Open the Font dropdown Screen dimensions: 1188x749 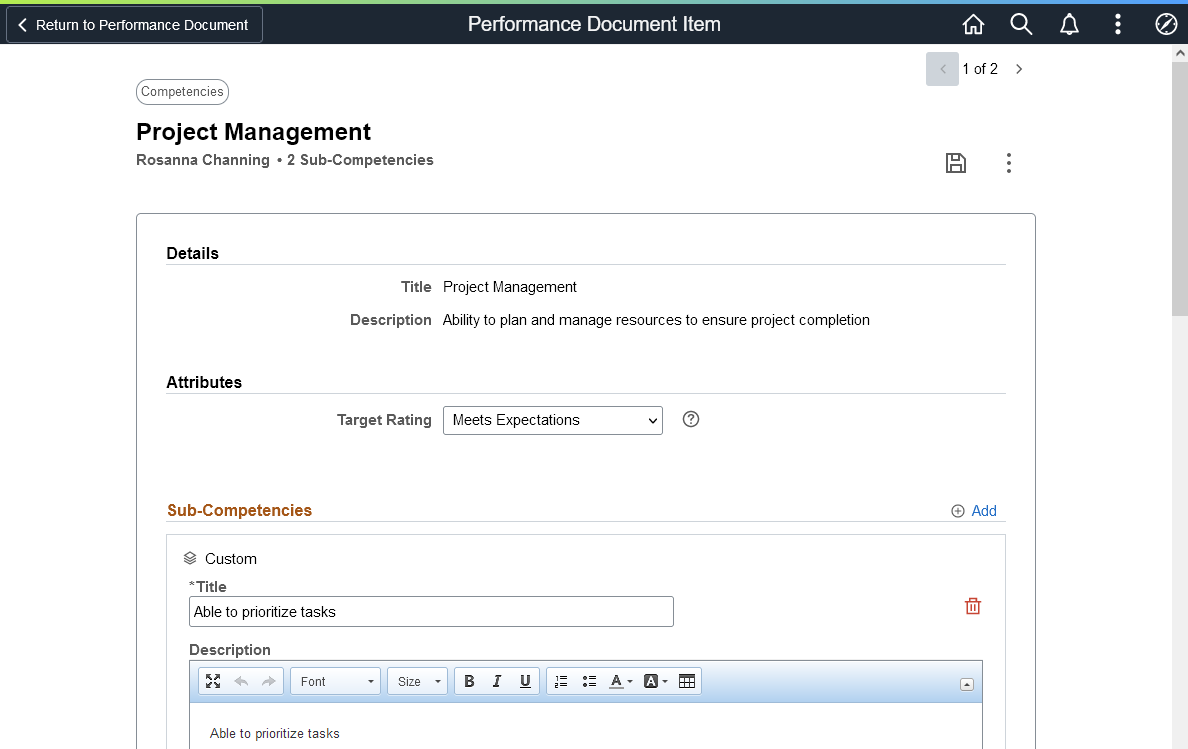pyautogui.click(x=336, y=681)
